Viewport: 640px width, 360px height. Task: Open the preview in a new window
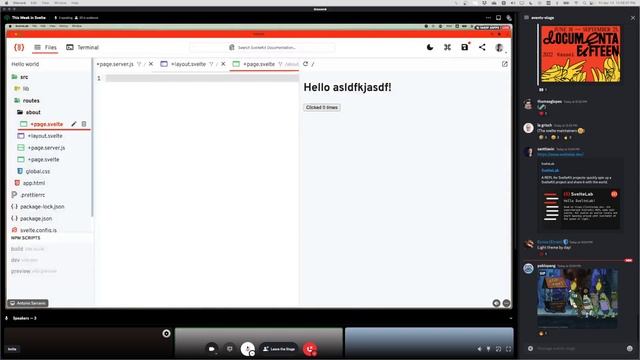pyautogui.click(x=505, y=64)
